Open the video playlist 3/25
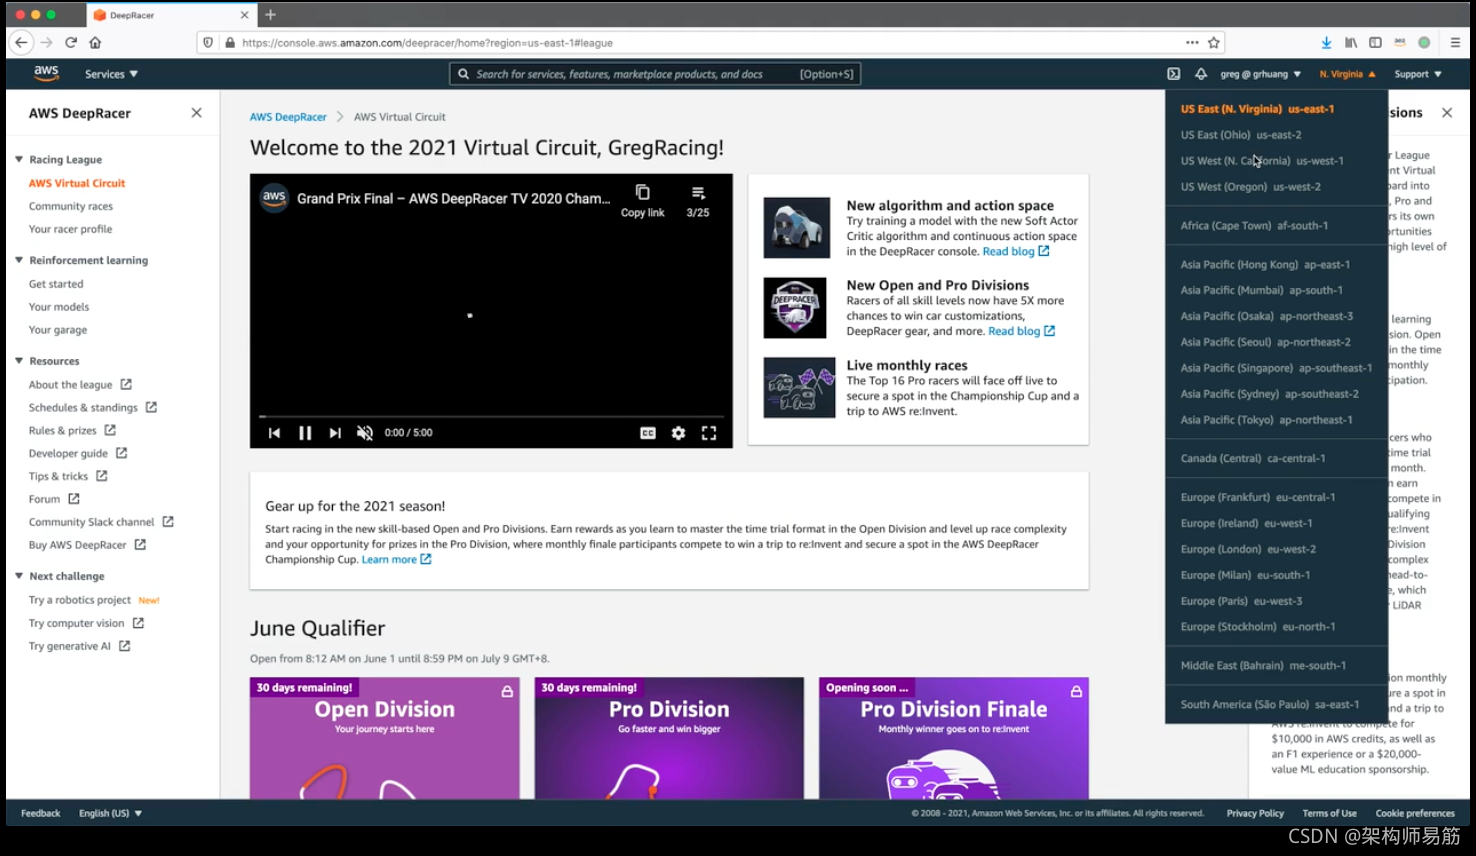Screen dimensions: 1476x856 pos(698,200)
